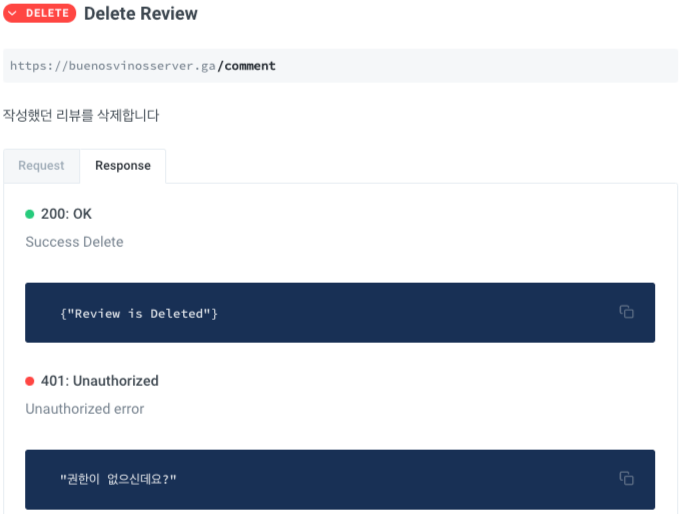The width and height of the screenshot is (681, 514).
Task: Click the 401: Unauthorized status label
Action: pyautogui.click(x=99, y=381)
